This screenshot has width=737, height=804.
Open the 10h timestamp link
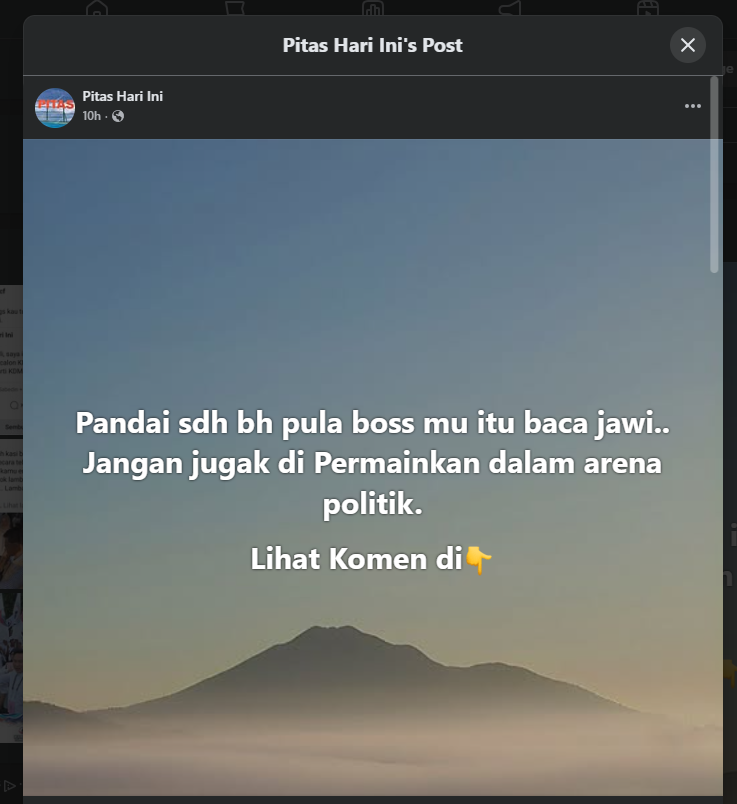[x=91, y=116]
